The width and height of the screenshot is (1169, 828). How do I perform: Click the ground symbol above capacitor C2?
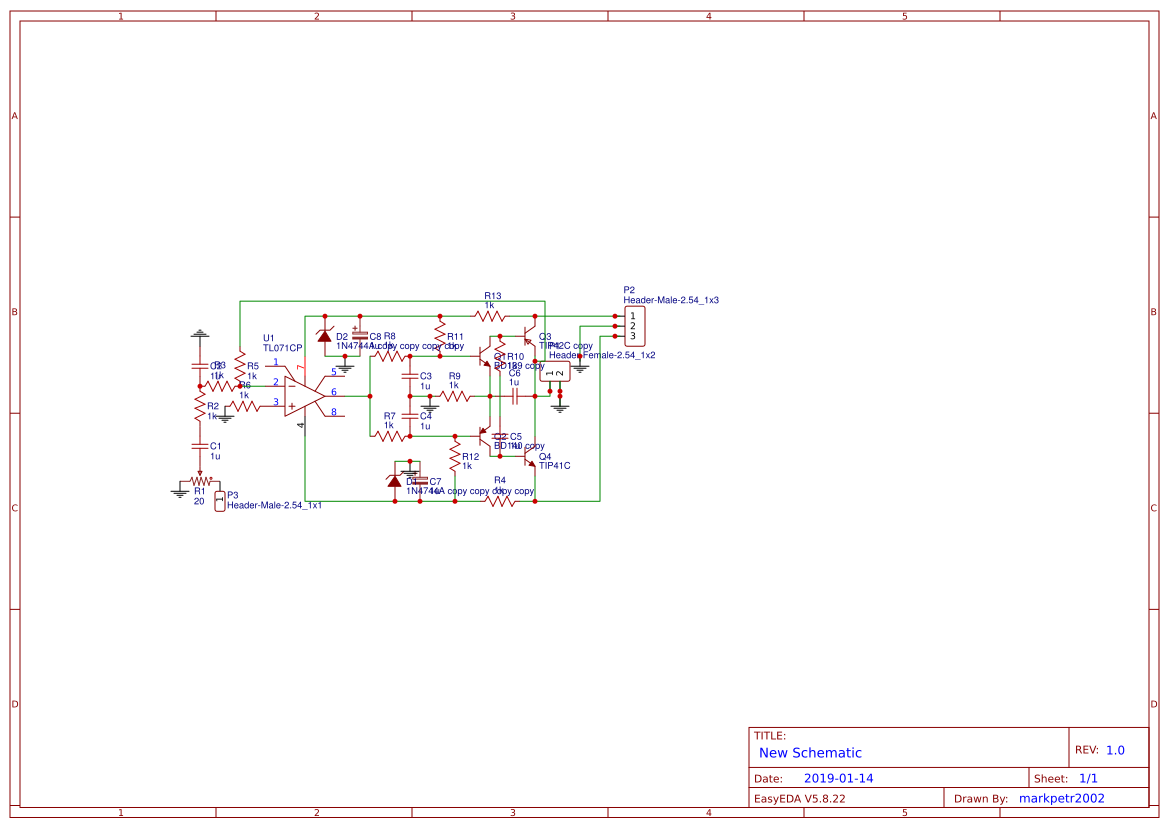[200, 334]
